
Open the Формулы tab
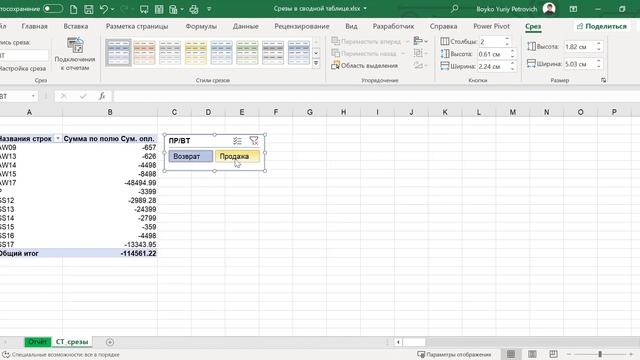coord(201,26)
